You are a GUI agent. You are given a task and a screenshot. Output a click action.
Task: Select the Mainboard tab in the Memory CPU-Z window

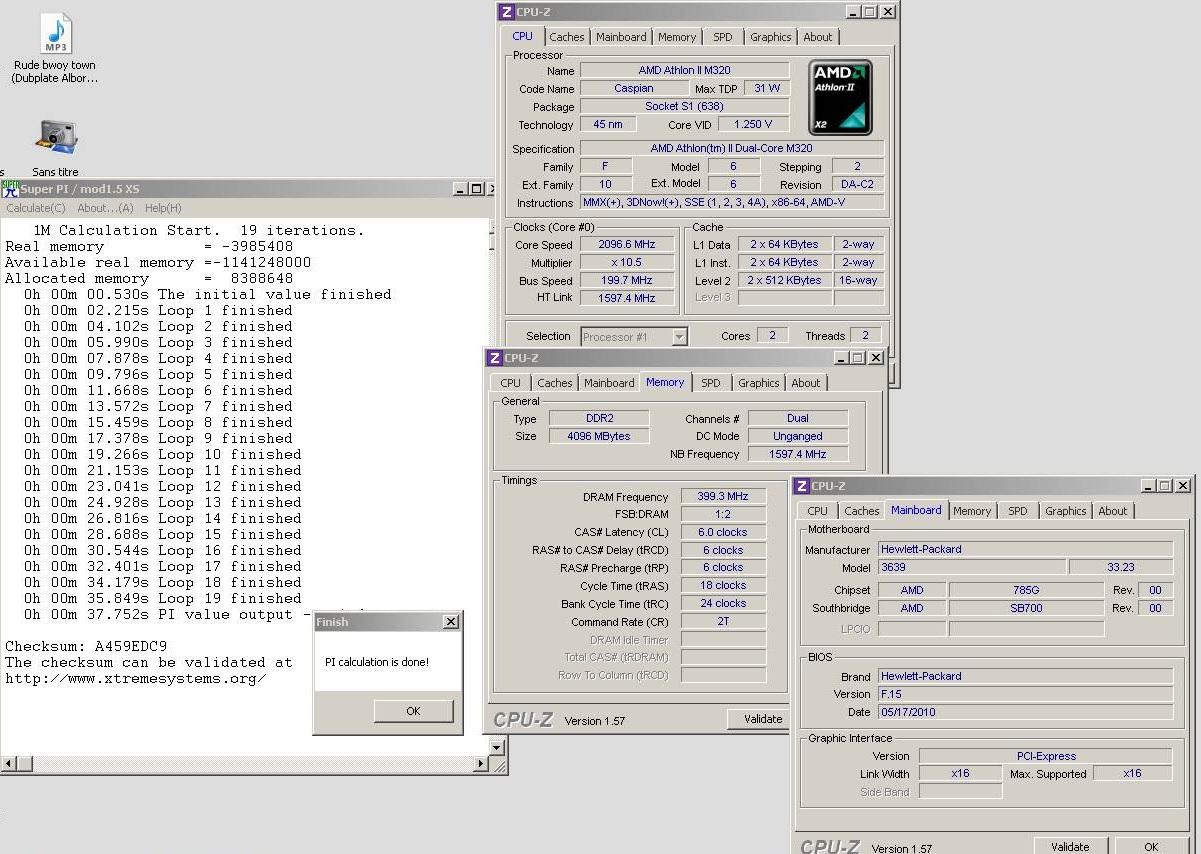[609, 383]
